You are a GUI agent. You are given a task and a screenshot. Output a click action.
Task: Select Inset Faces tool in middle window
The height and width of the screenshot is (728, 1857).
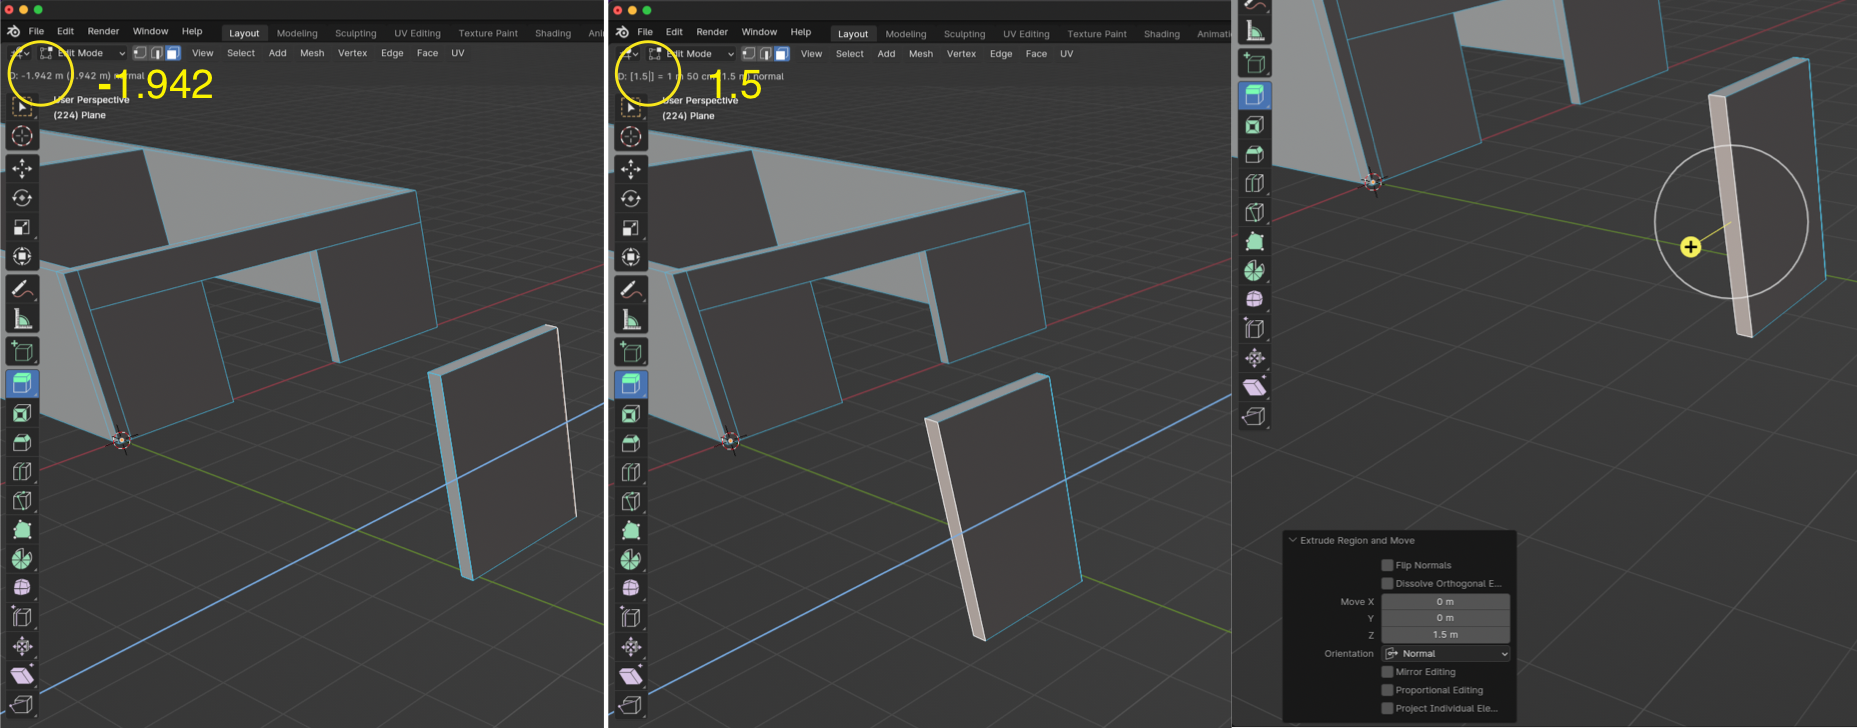631,414
